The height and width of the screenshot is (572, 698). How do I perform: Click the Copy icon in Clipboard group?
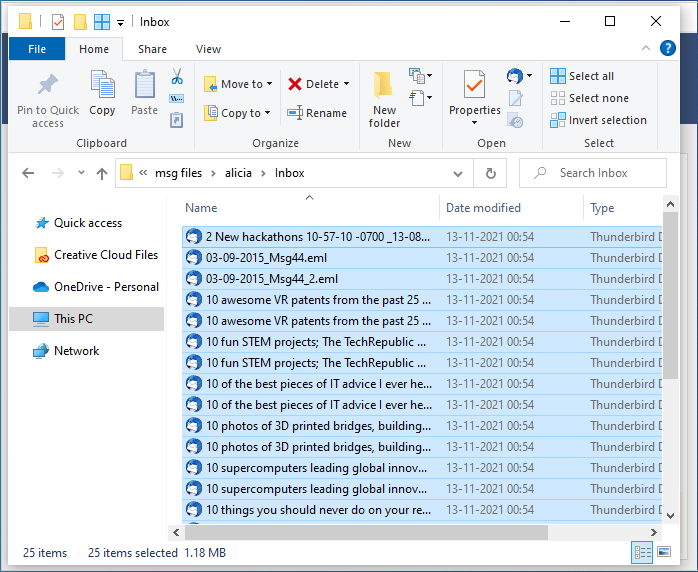102,86
